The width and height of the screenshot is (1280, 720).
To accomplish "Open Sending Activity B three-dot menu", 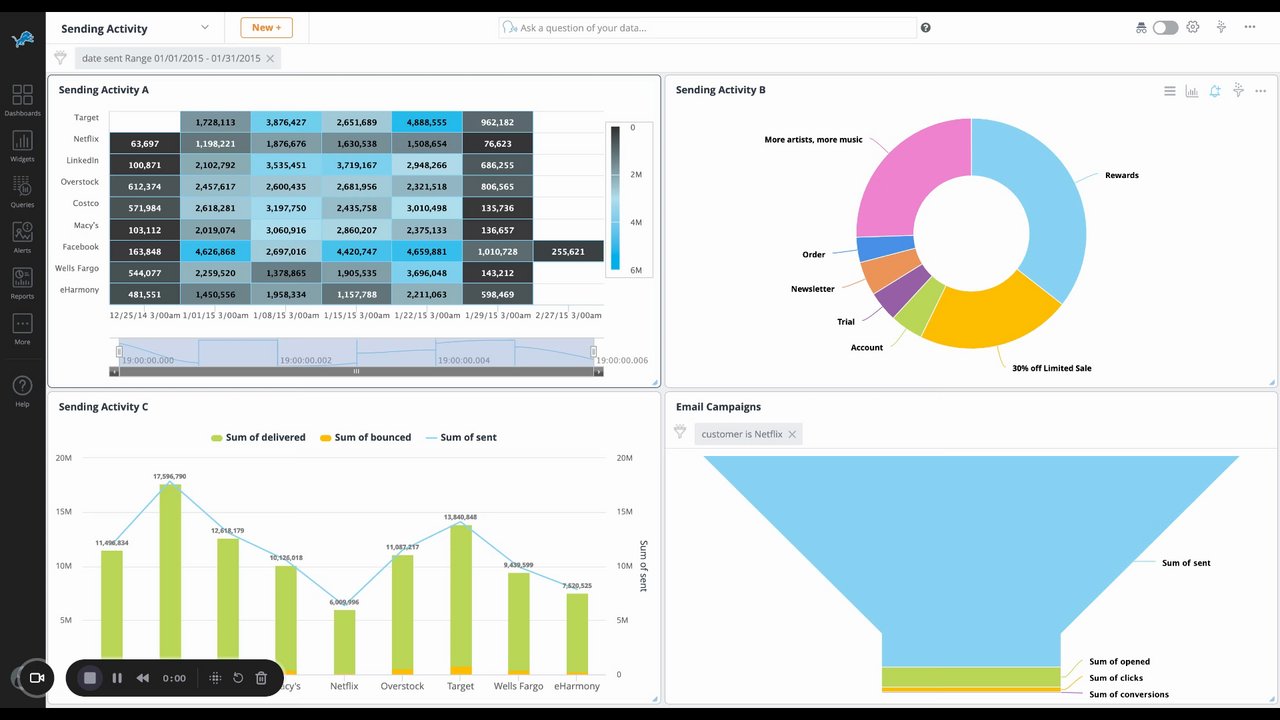I will [x=1260, y=91].
